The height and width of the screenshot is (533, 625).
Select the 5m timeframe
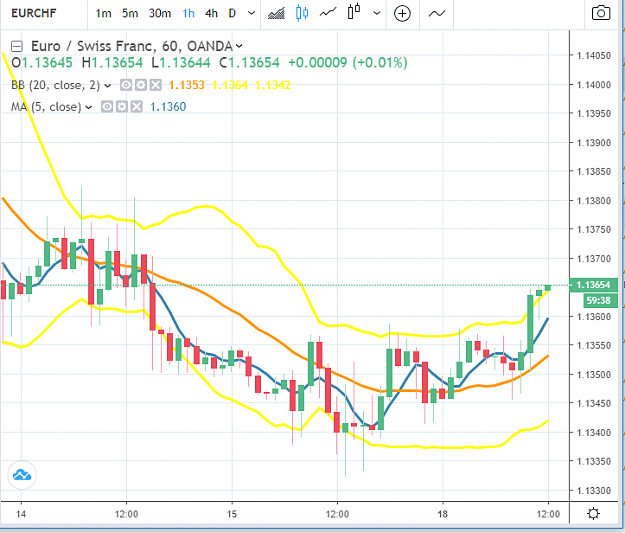coord(130,14)
